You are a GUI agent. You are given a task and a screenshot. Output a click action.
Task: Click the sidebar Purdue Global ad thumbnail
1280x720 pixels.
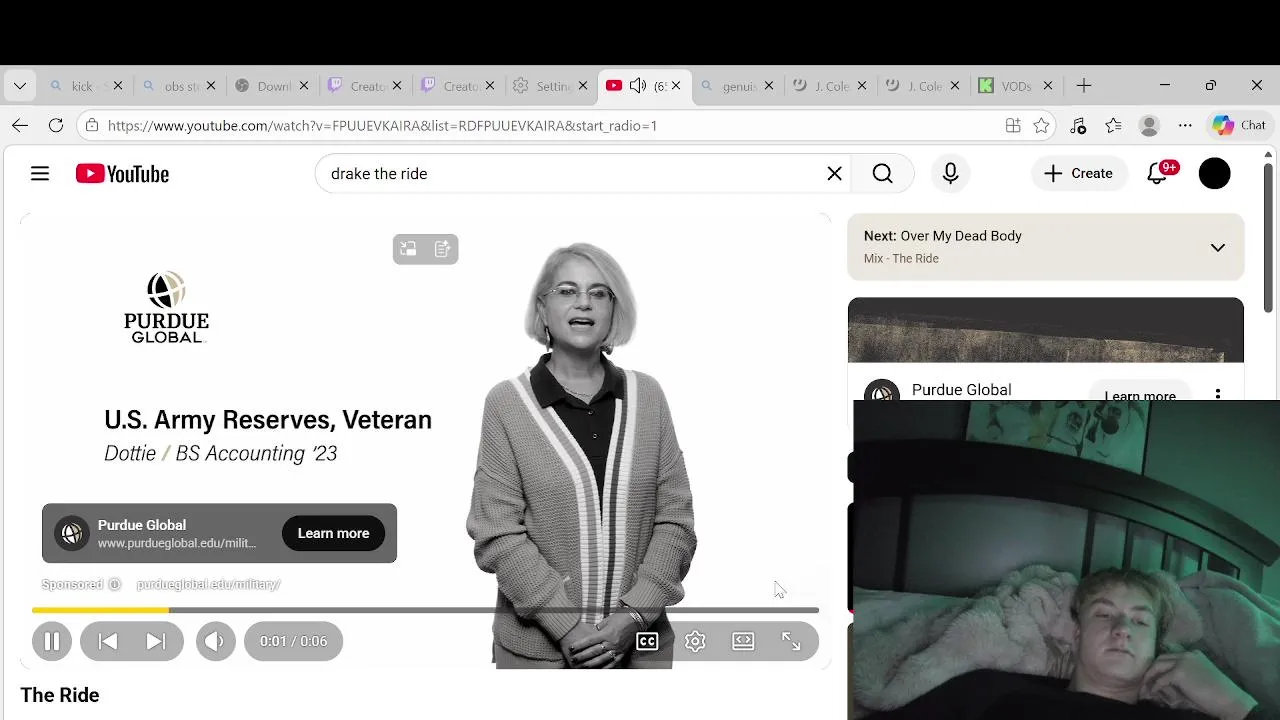(1046, 330)
